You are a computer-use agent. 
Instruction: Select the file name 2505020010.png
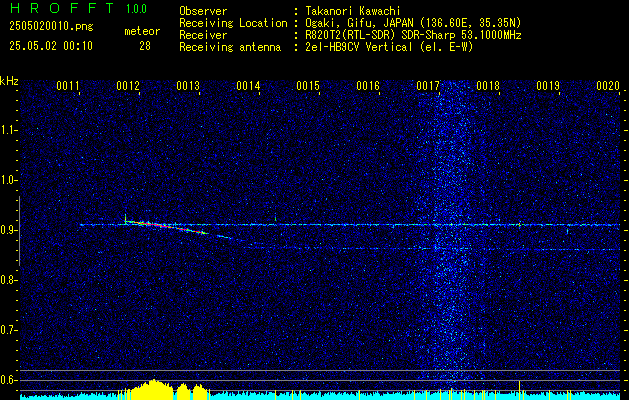coord(51,27)
